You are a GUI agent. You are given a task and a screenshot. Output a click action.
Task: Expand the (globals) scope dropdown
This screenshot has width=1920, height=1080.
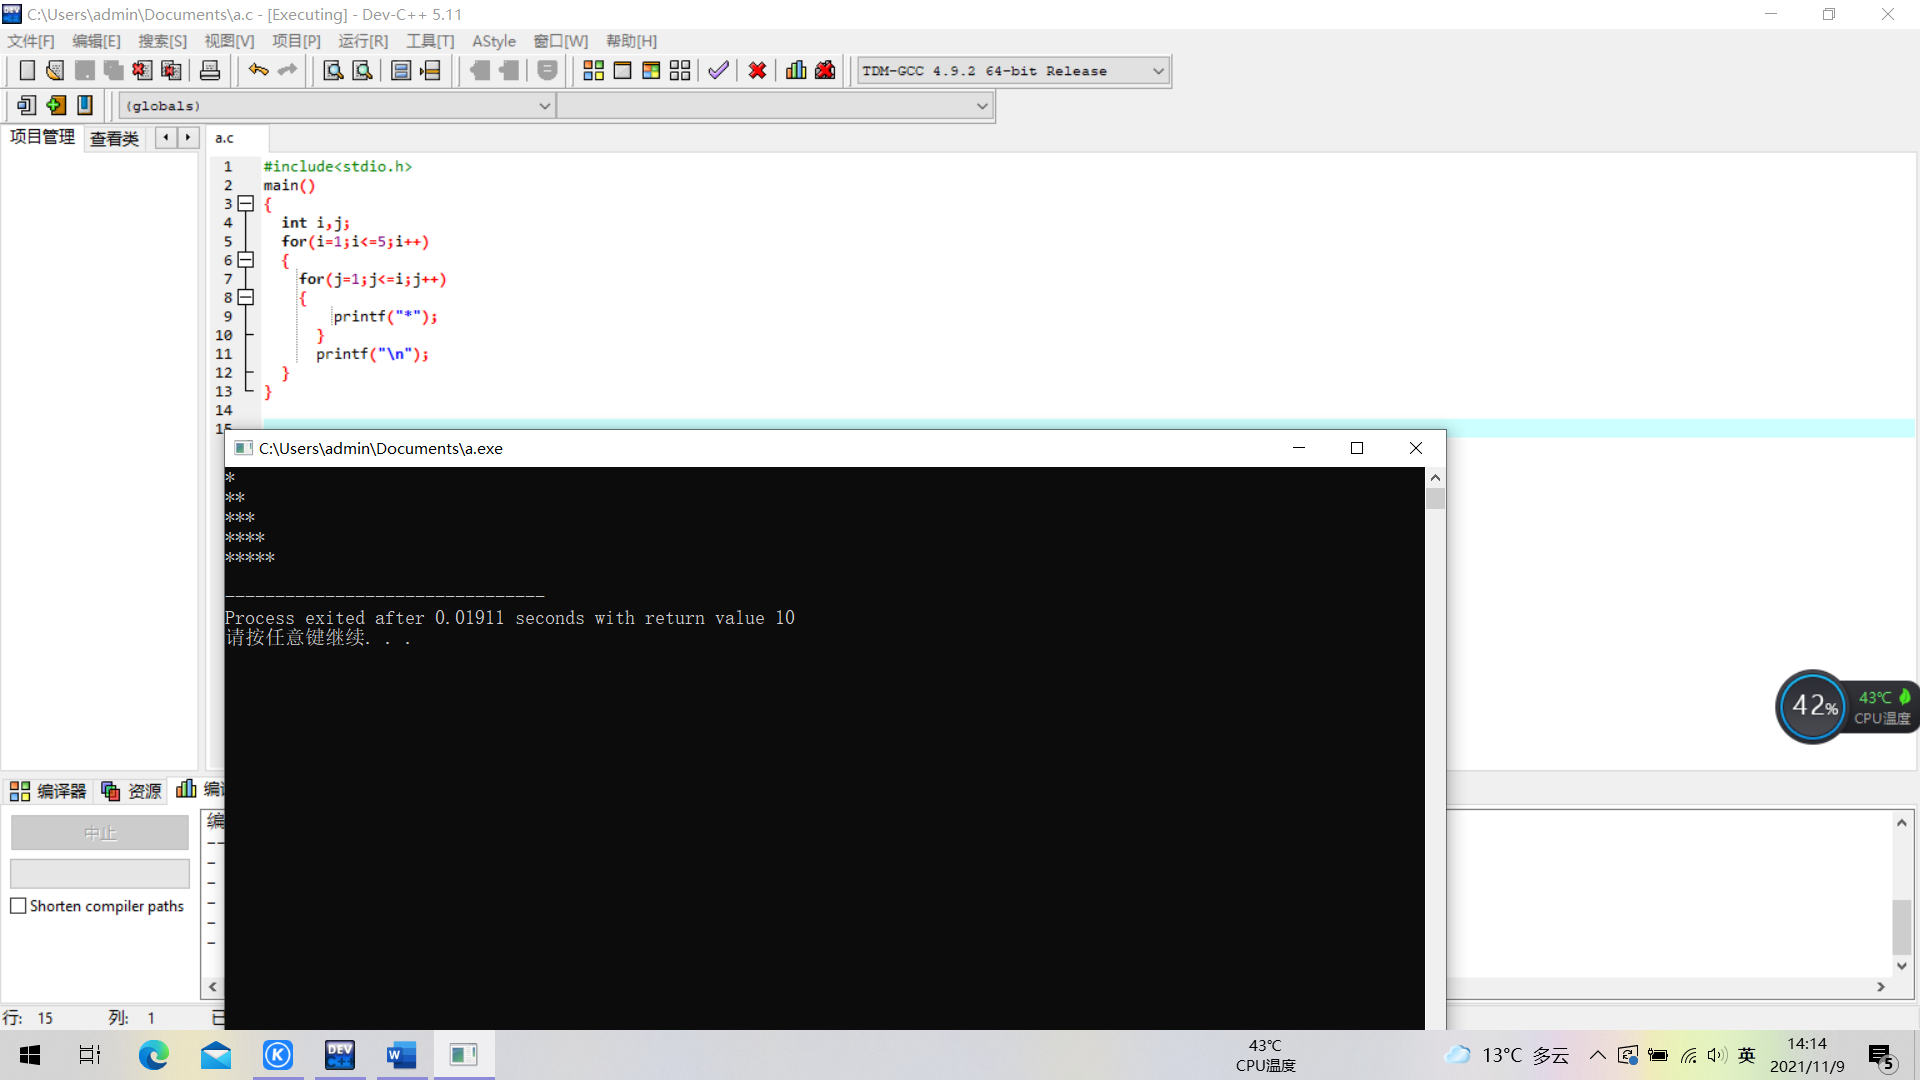pos(544,106)
